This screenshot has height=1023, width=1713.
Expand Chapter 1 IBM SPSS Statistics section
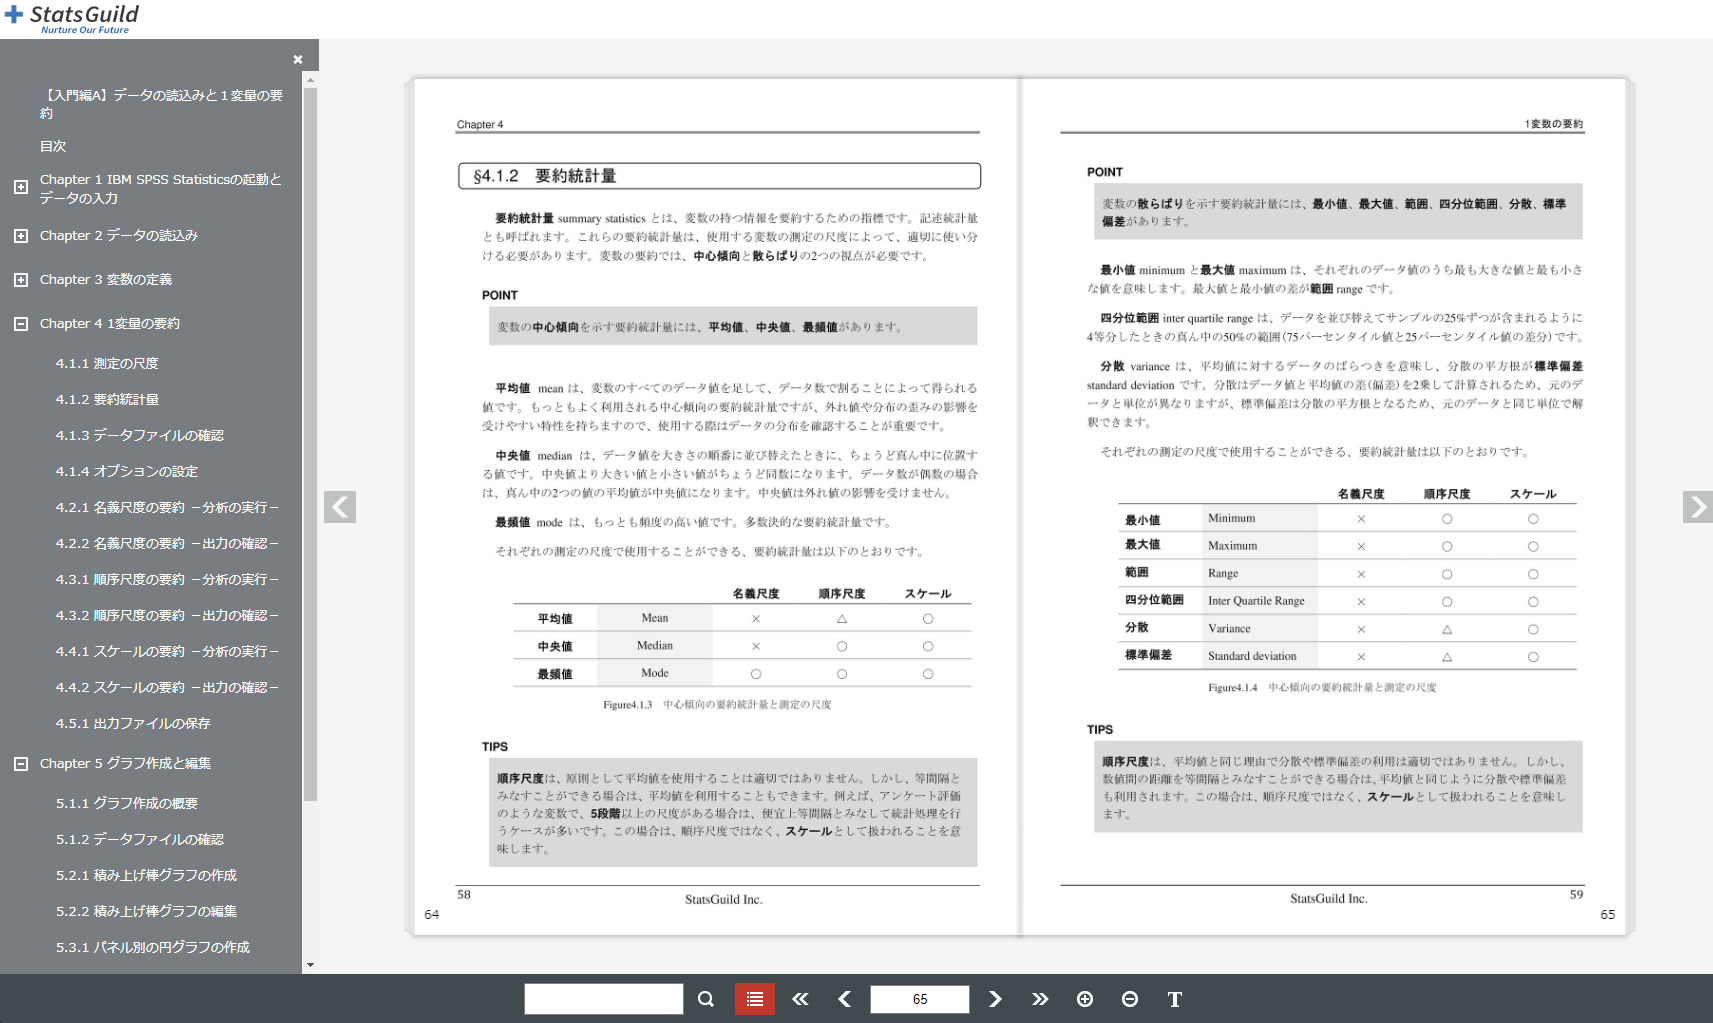pyautogui.click(x=20, y=187)
